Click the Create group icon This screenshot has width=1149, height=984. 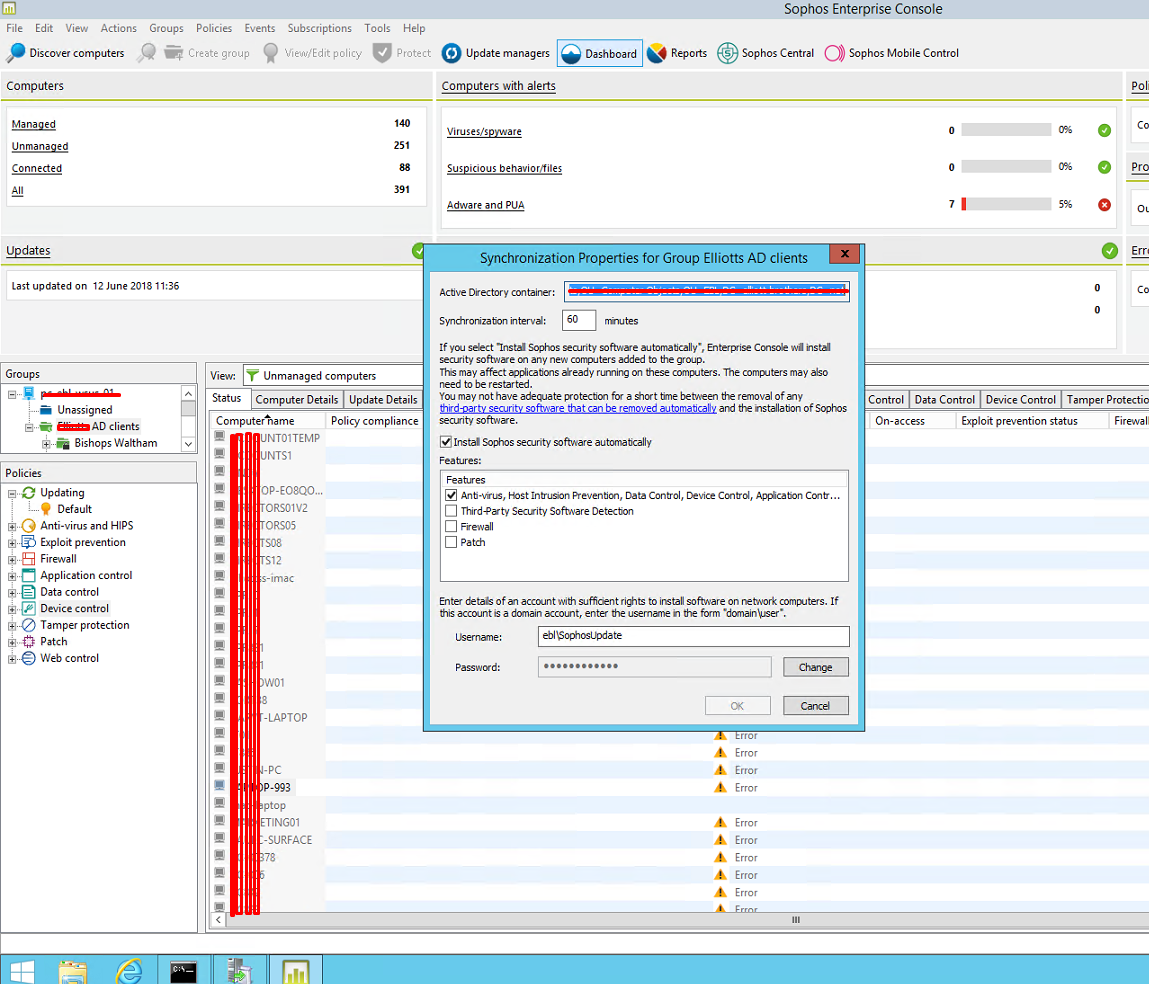[x=174, y=53]
